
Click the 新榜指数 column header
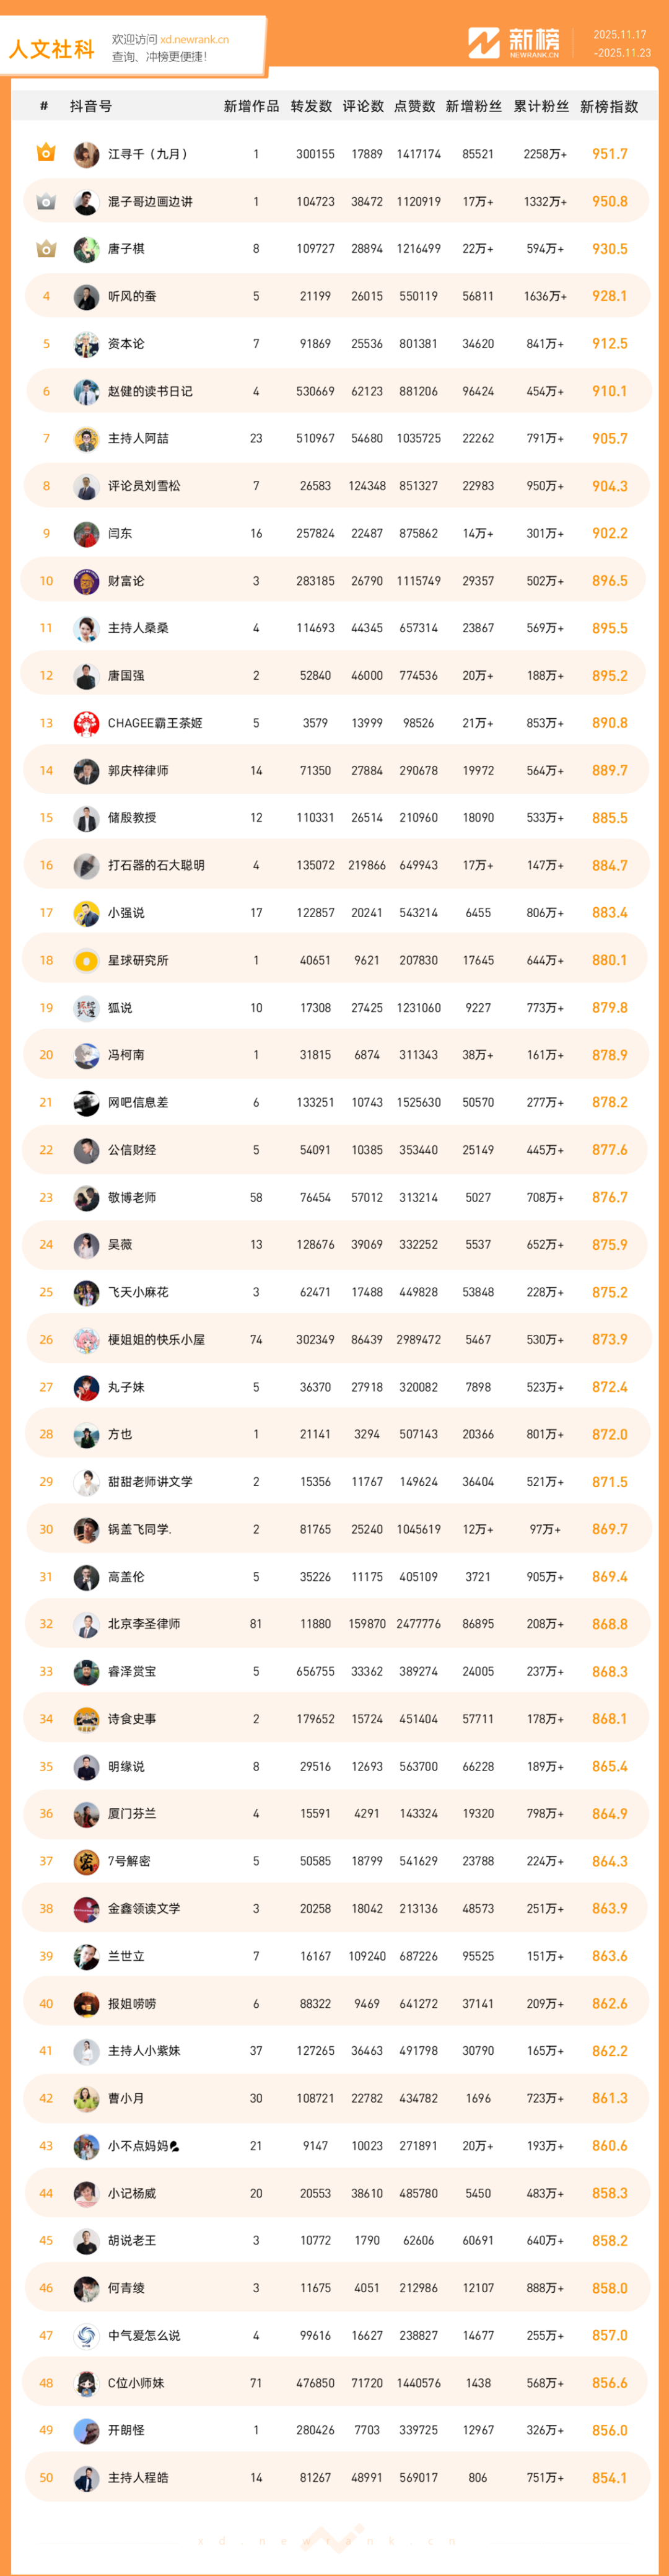pos(609,106)
